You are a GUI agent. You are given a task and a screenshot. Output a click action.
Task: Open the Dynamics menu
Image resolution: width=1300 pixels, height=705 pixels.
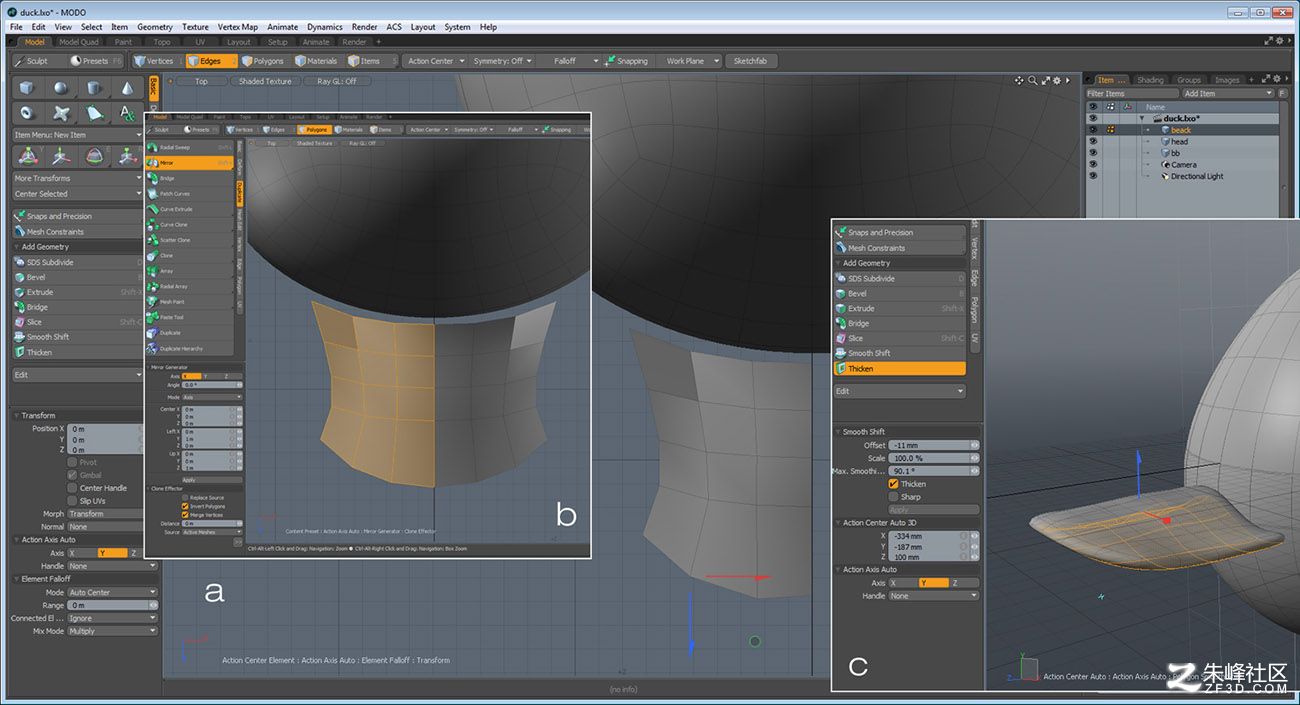click(x=325, y=27)
